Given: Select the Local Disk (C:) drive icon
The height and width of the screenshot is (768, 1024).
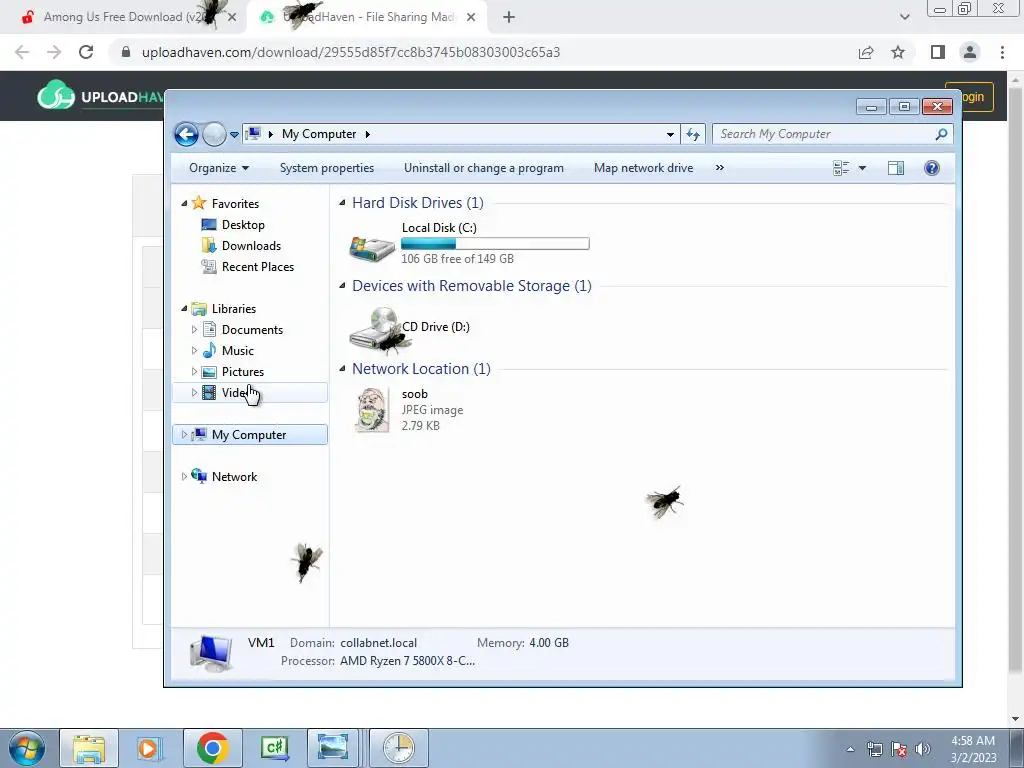Looking at the screenshot, I should 372,248.
